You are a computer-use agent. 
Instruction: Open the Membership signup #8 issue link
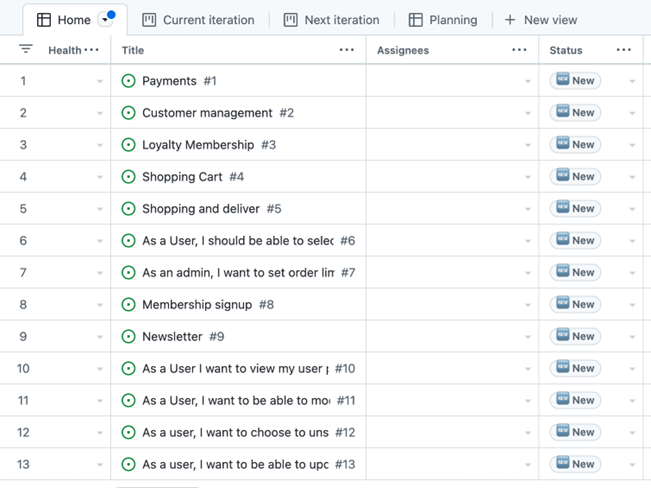point(208,304)
